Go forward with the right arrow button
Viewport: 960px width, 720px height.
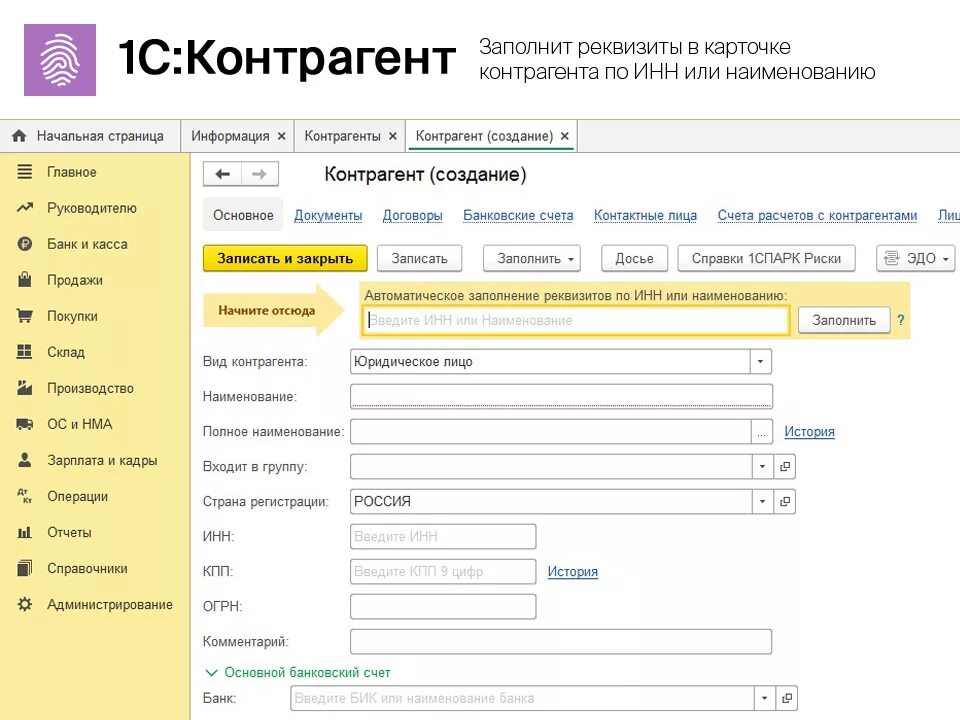260,174
